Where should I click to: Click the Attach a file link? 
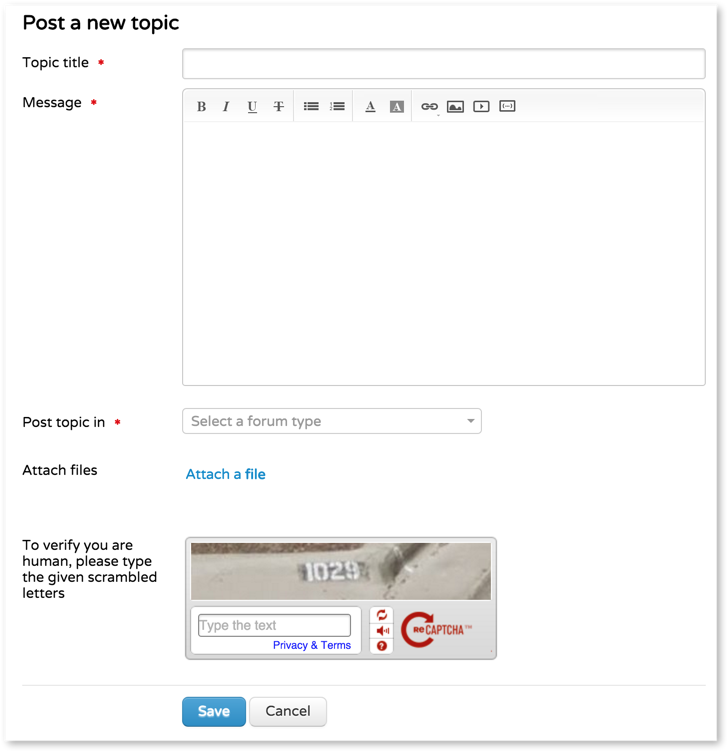point(225,474)
